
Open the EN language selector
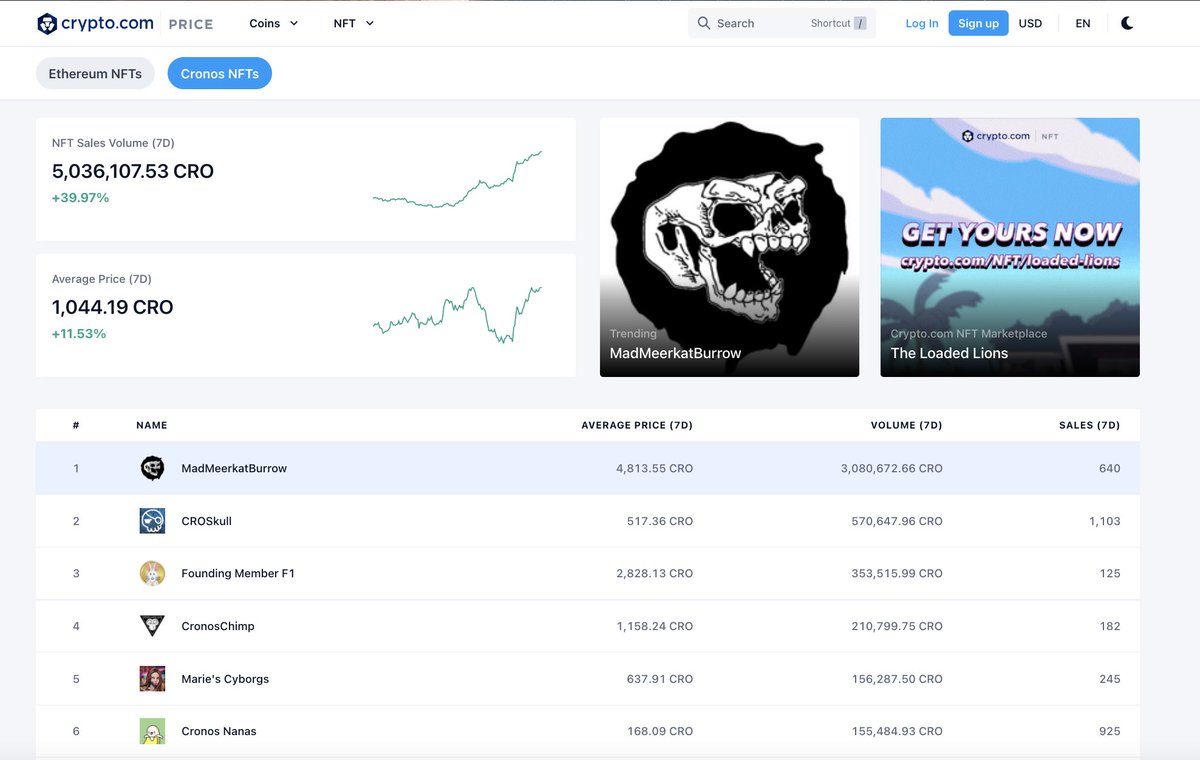1083,23
